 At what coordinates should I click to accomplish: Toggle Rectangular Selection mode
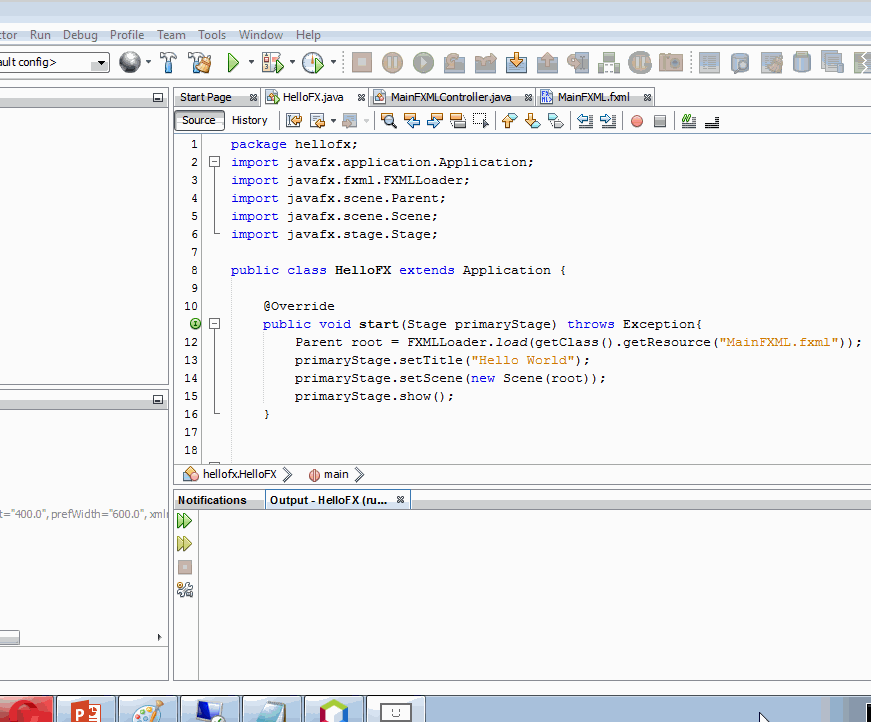pos(480,121)
